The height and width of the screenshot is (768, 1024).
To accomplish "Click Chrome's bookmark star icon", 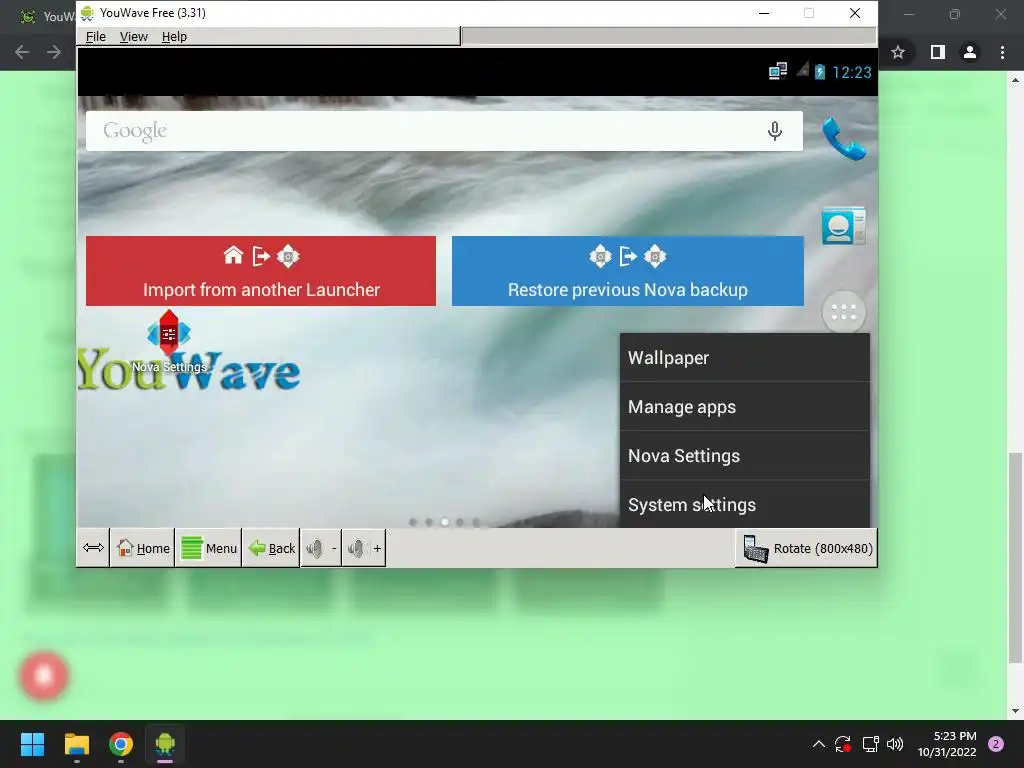I will [898, 52].
